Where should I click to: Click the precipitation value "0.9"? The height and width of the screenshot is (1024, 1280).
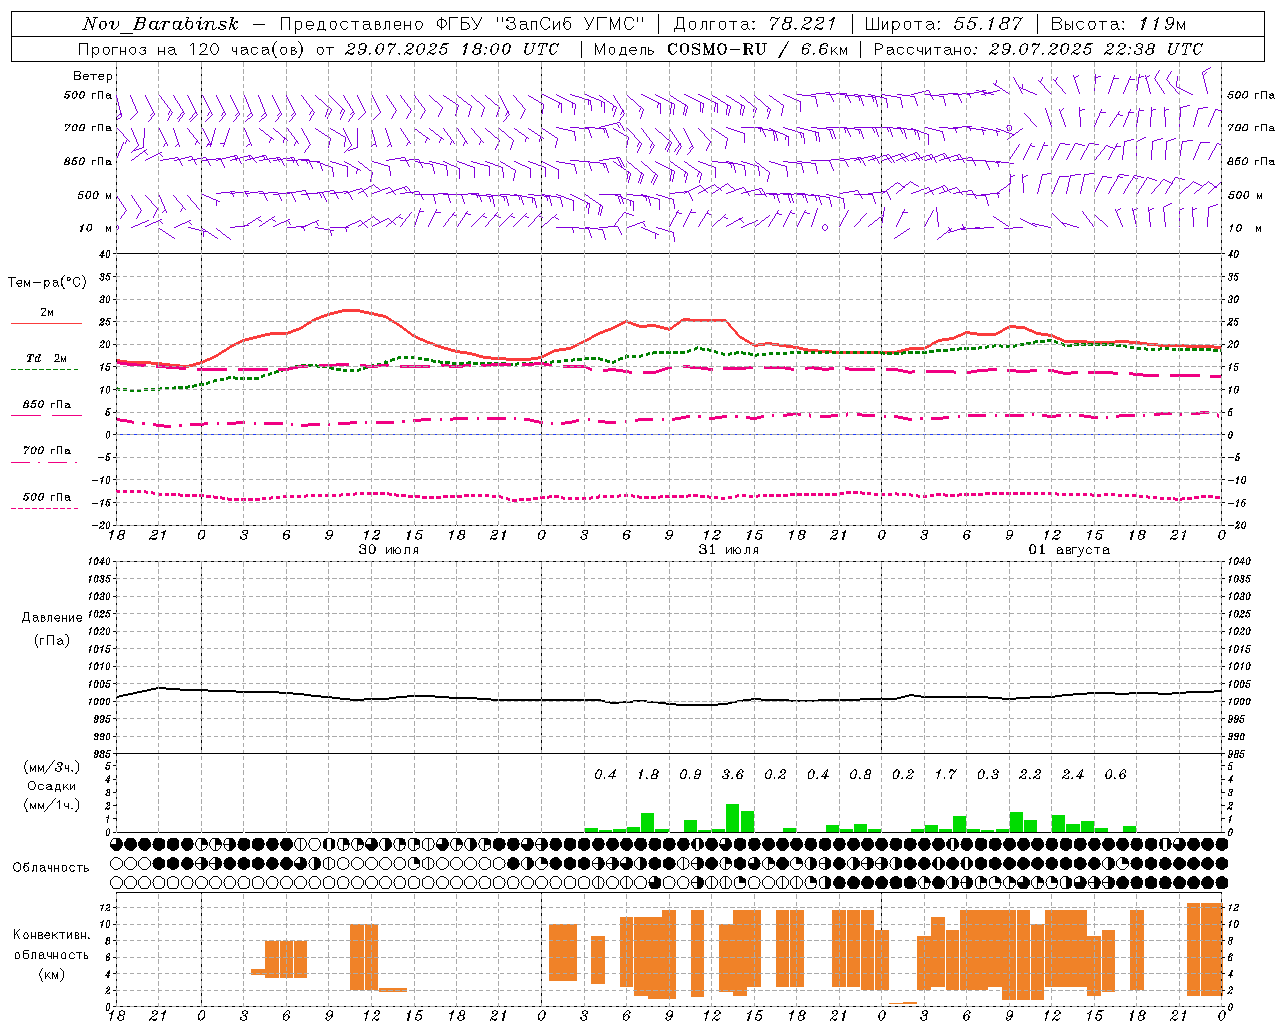click(690, 775)
